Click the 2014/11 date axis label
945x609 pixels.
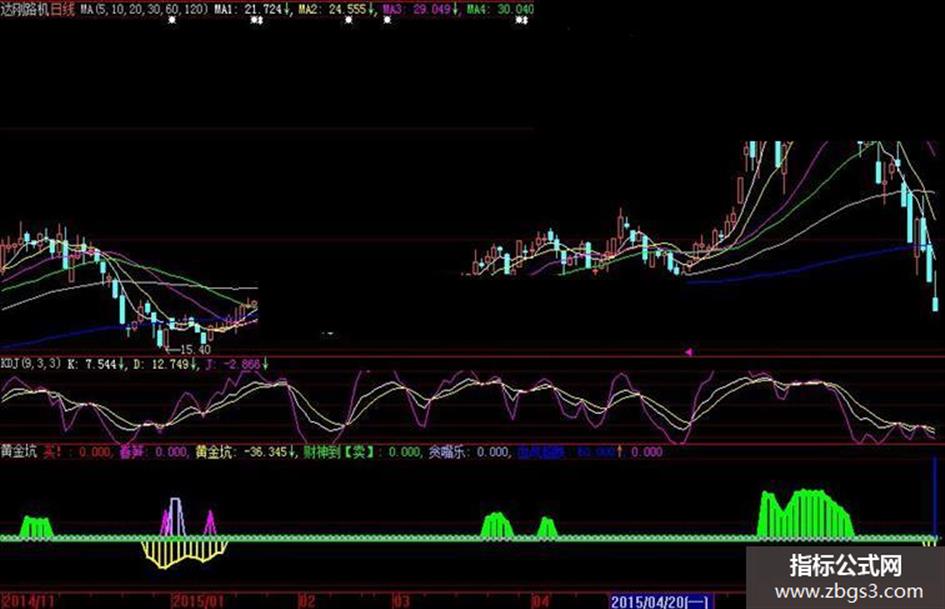[28, 601]
